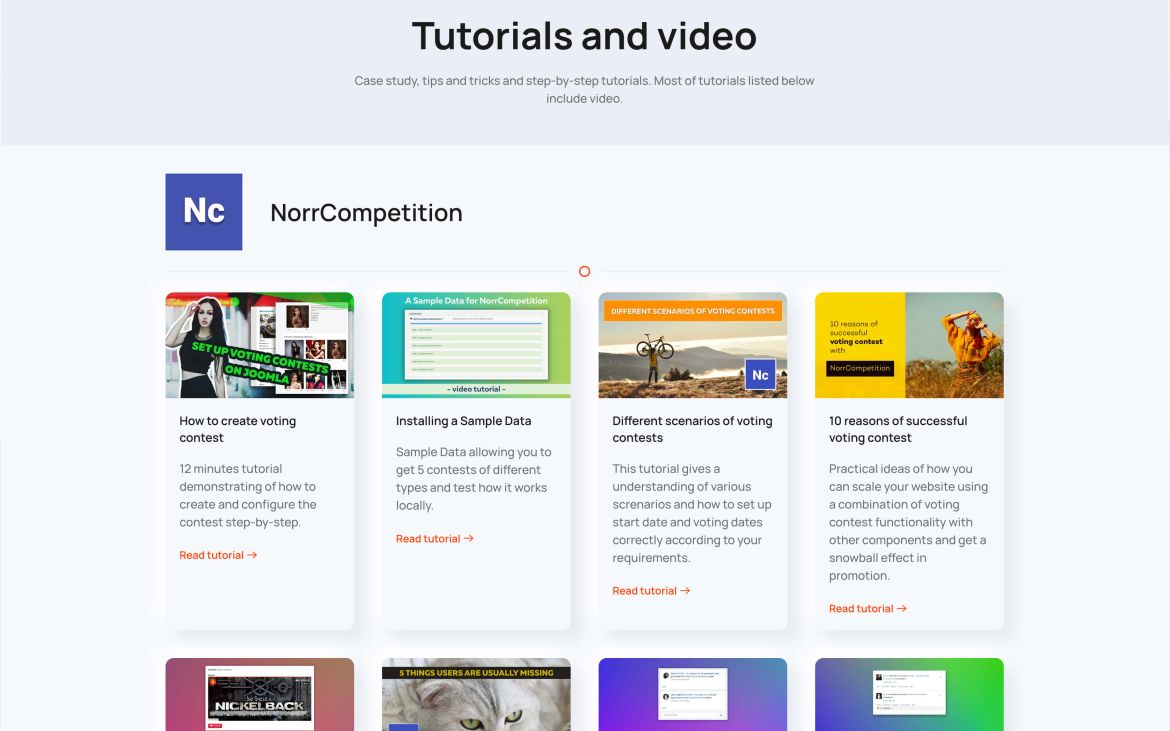This screenshot has height=731, width=1170.
Task: Read tutorial for Installing a Sample Data
Action: [434, 539]
